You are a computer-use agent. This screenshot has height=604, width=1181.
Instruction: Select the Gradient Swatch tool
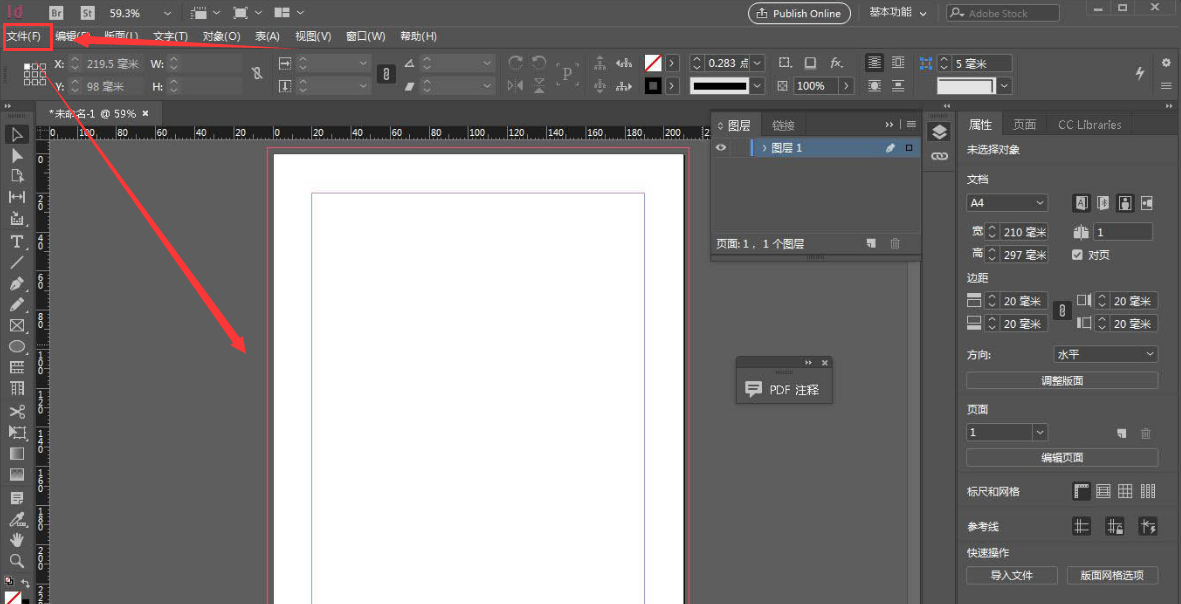point(17,453)
